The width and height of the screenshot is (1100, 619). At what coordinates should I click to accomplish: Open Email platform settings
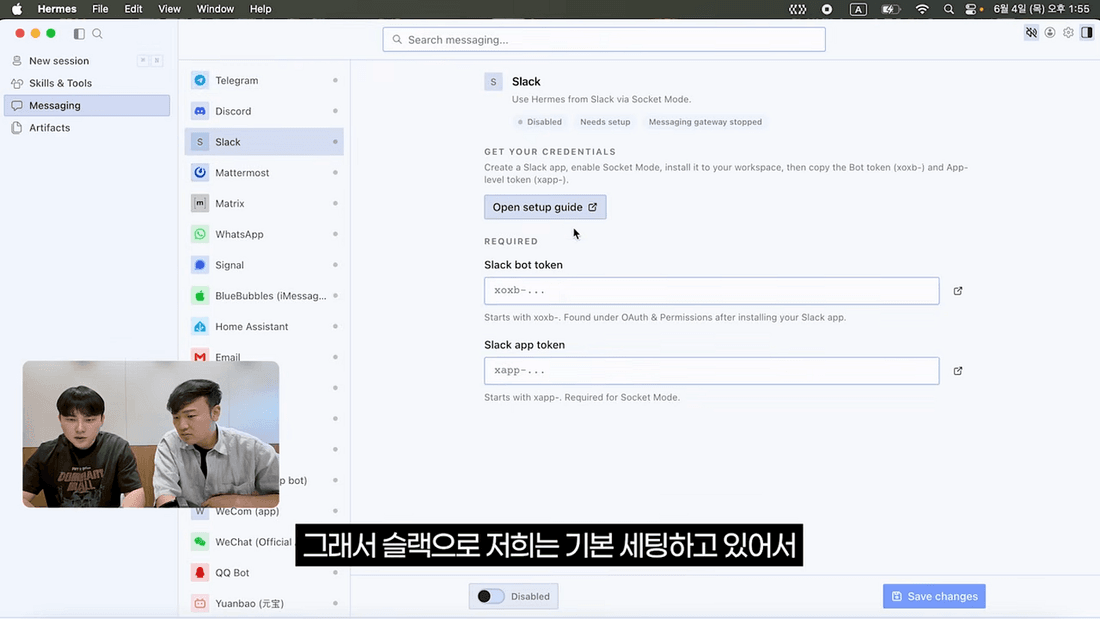(x=264, y=357)
